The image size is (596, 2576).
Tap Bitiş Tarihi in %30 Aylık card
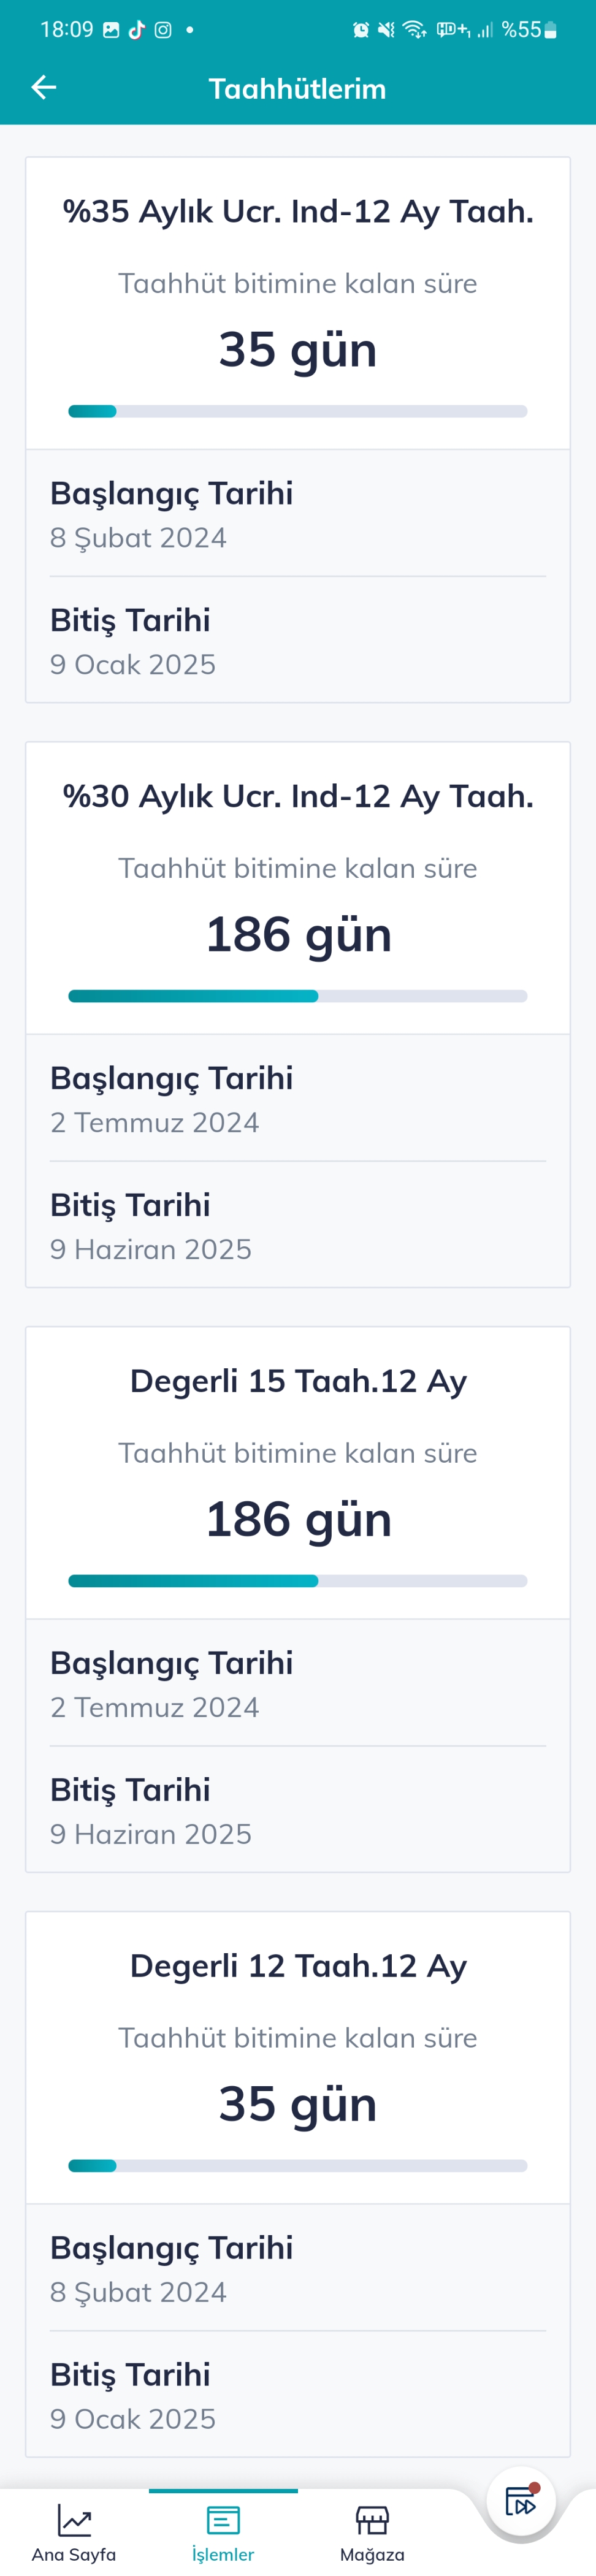[131, 1205]
